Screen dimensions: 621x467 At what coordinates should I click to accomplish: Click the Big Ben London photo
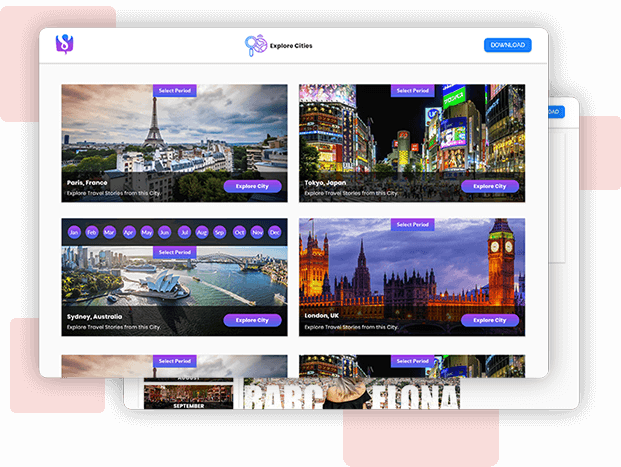click(412, 275)
